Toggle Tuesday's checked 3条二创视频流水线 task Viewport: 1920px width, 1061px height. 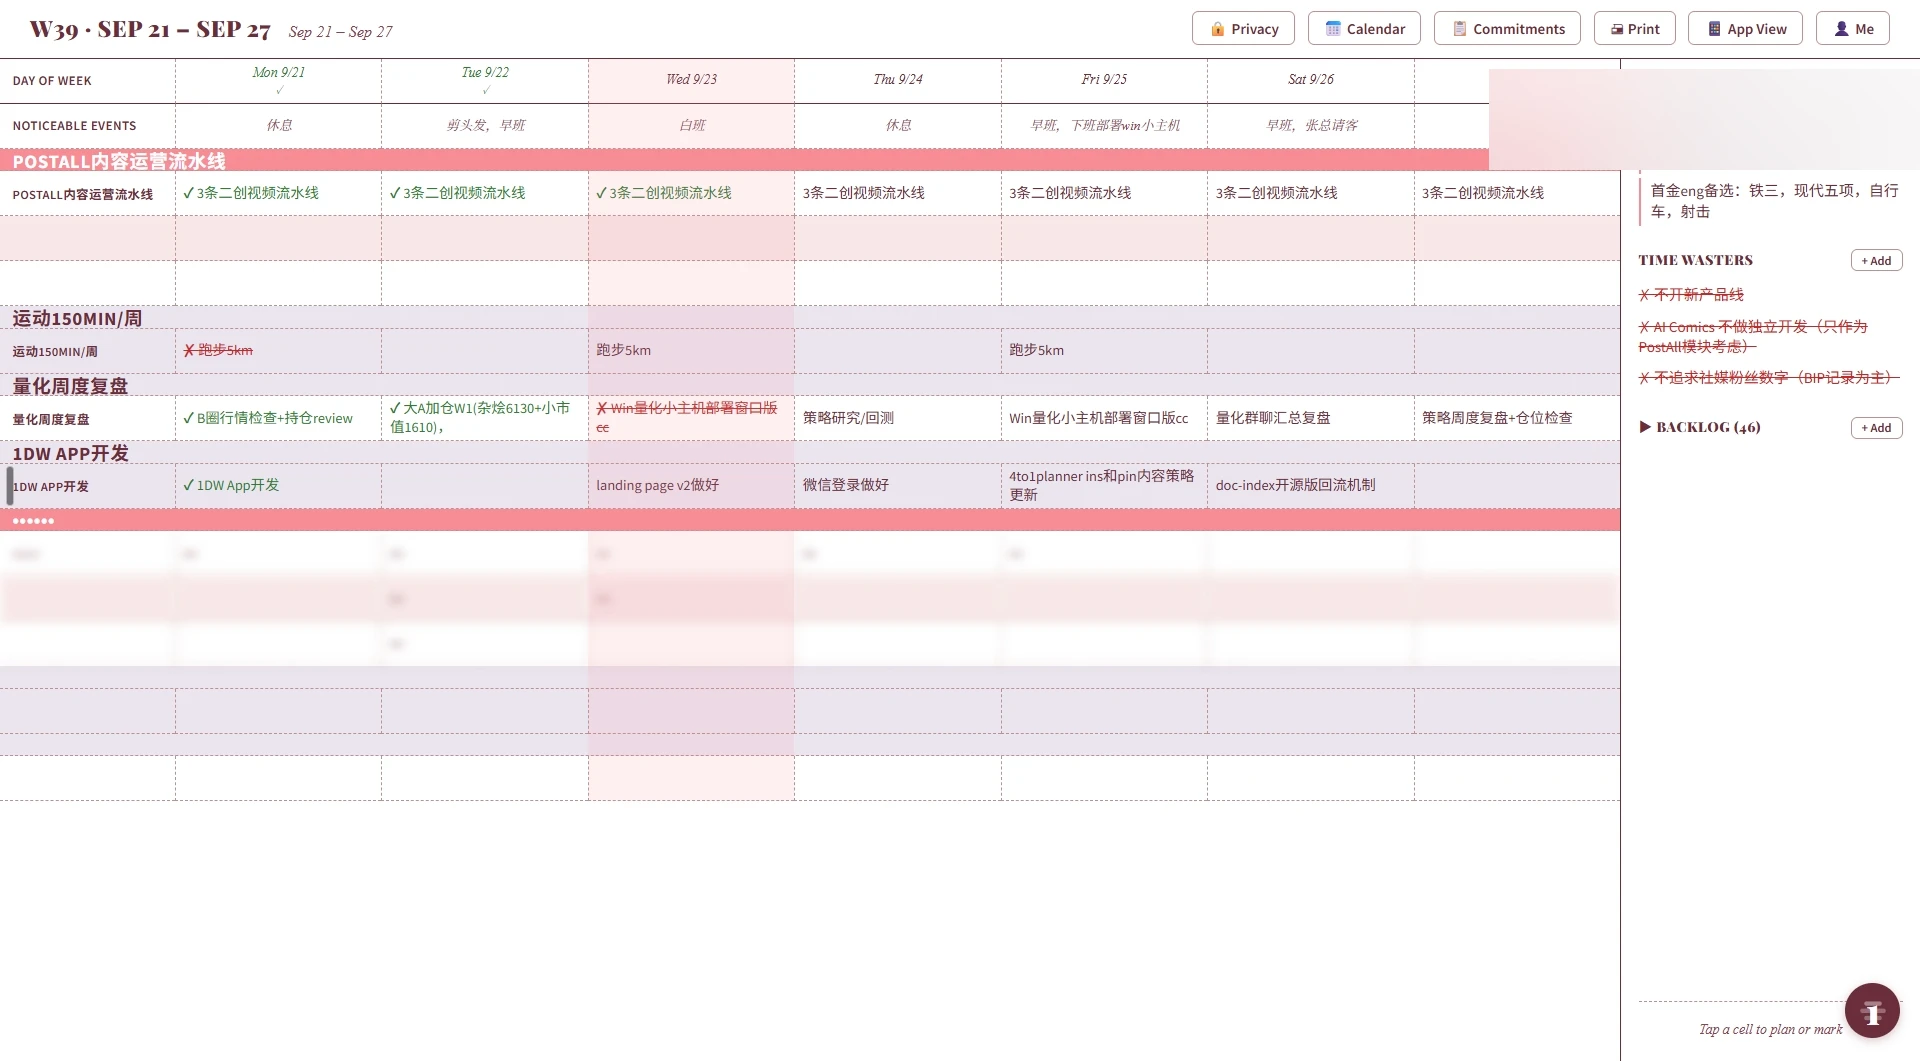coord(485,193)
